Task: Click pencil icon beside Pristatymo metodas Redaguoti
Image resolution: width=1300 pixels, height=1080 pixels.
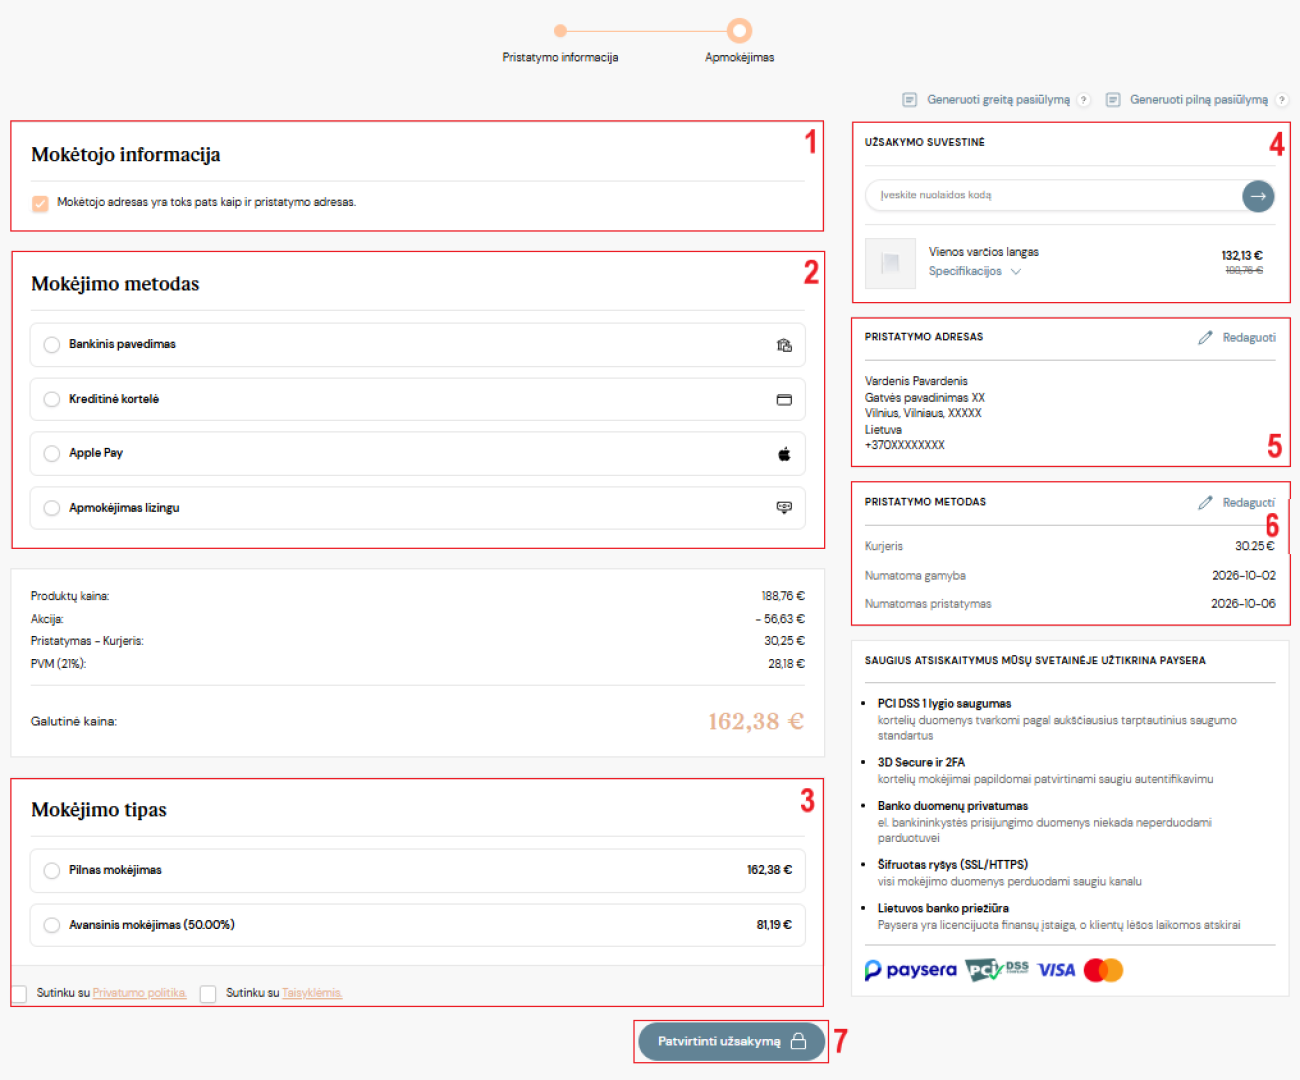Action: tap(1205, 503)
